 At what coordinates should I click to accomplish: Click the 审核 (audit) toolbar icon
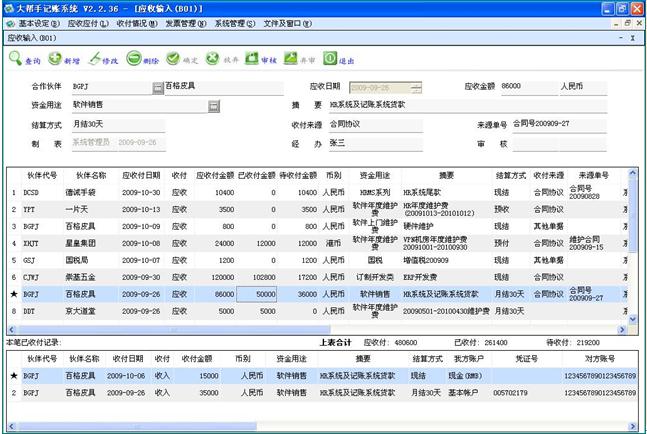pos(251,58)
